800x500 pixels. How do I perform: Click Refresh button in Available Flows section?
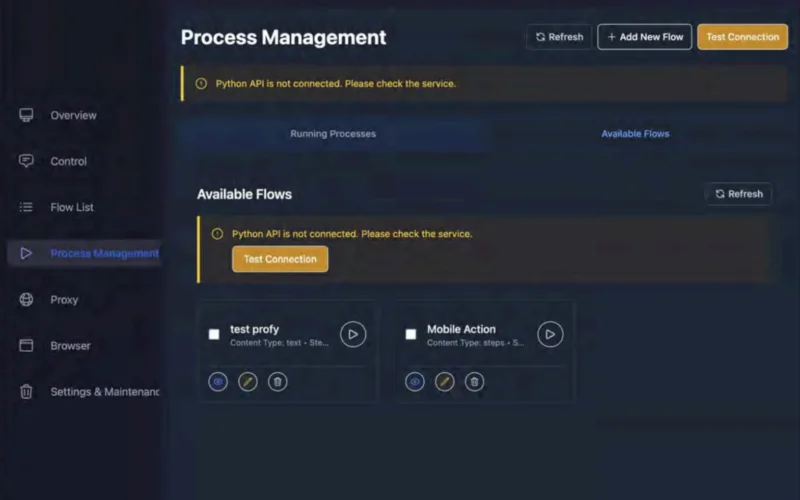coord(739,194)
